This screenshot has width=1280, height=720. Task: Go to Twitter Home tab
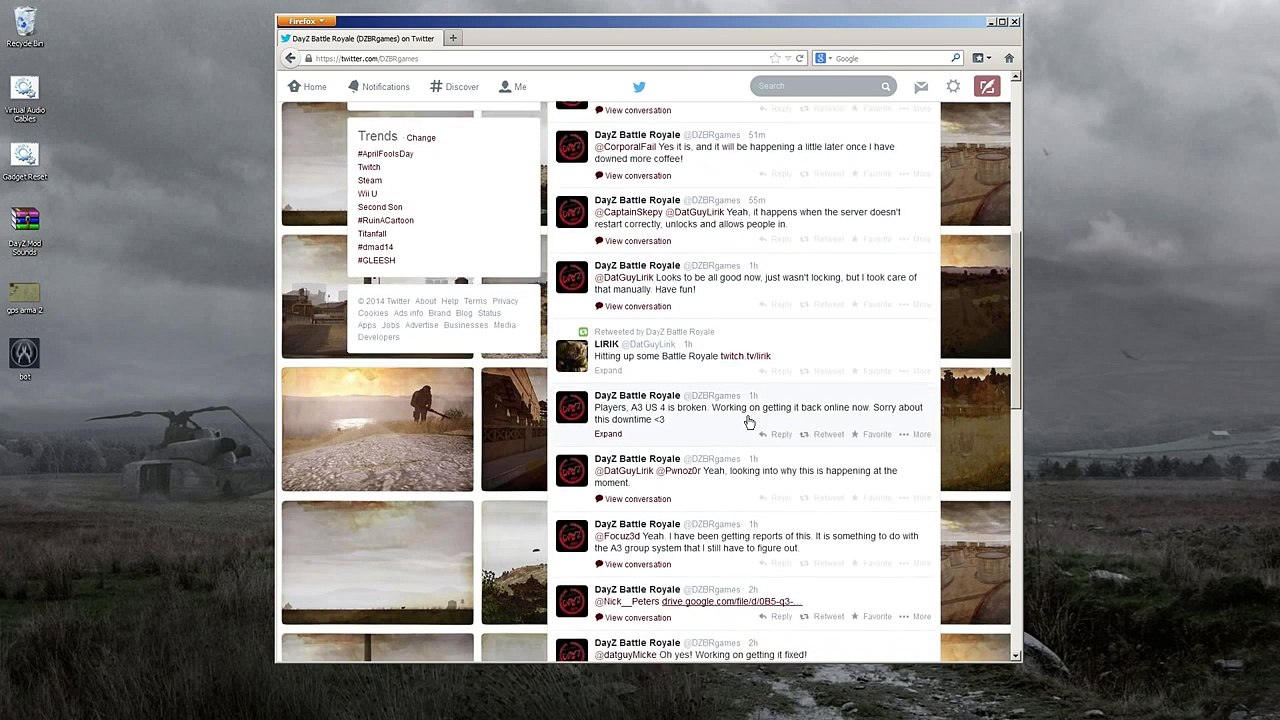click(x=307, y=87)
